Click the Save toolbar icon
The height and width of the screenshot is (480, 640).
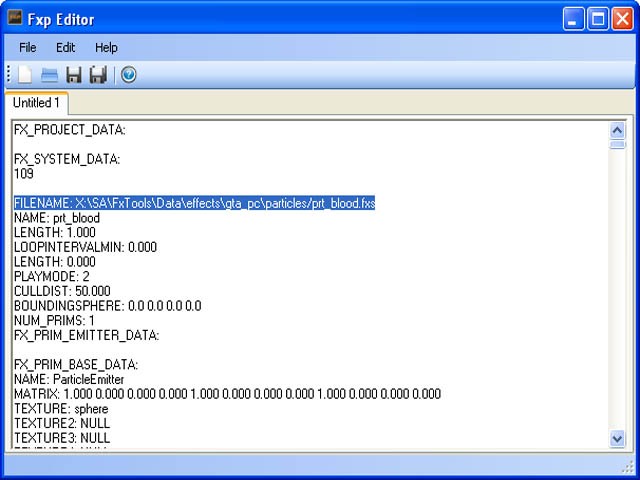[x=74, y=75]
